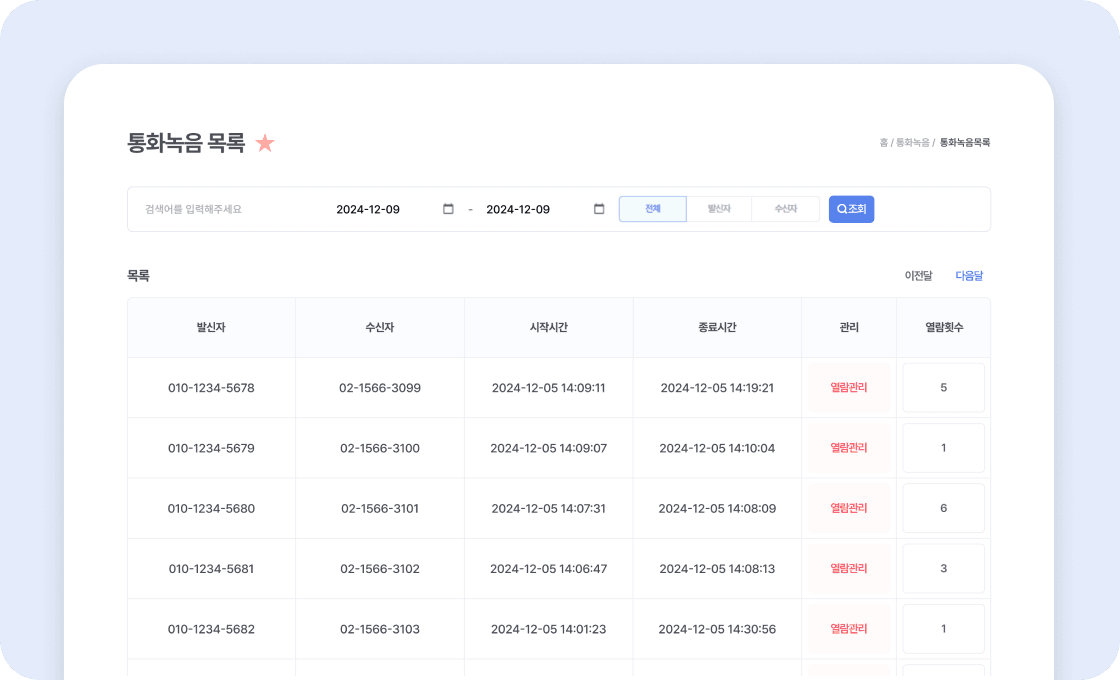Screen dimensions: 1120x680
Task: Select the 발신자 filter option
Action: [x=718, y=209]
